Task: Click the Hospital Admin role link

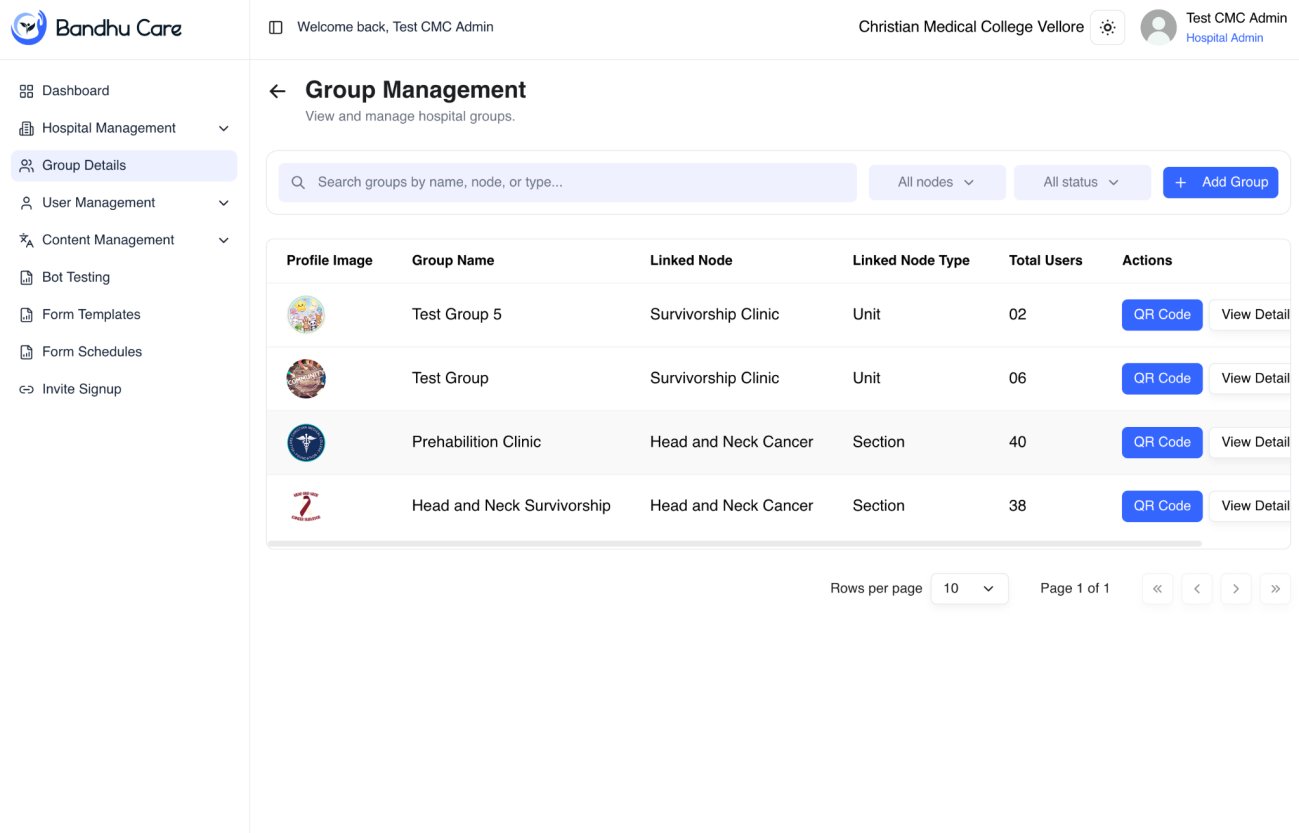Action: point(1224,38)
